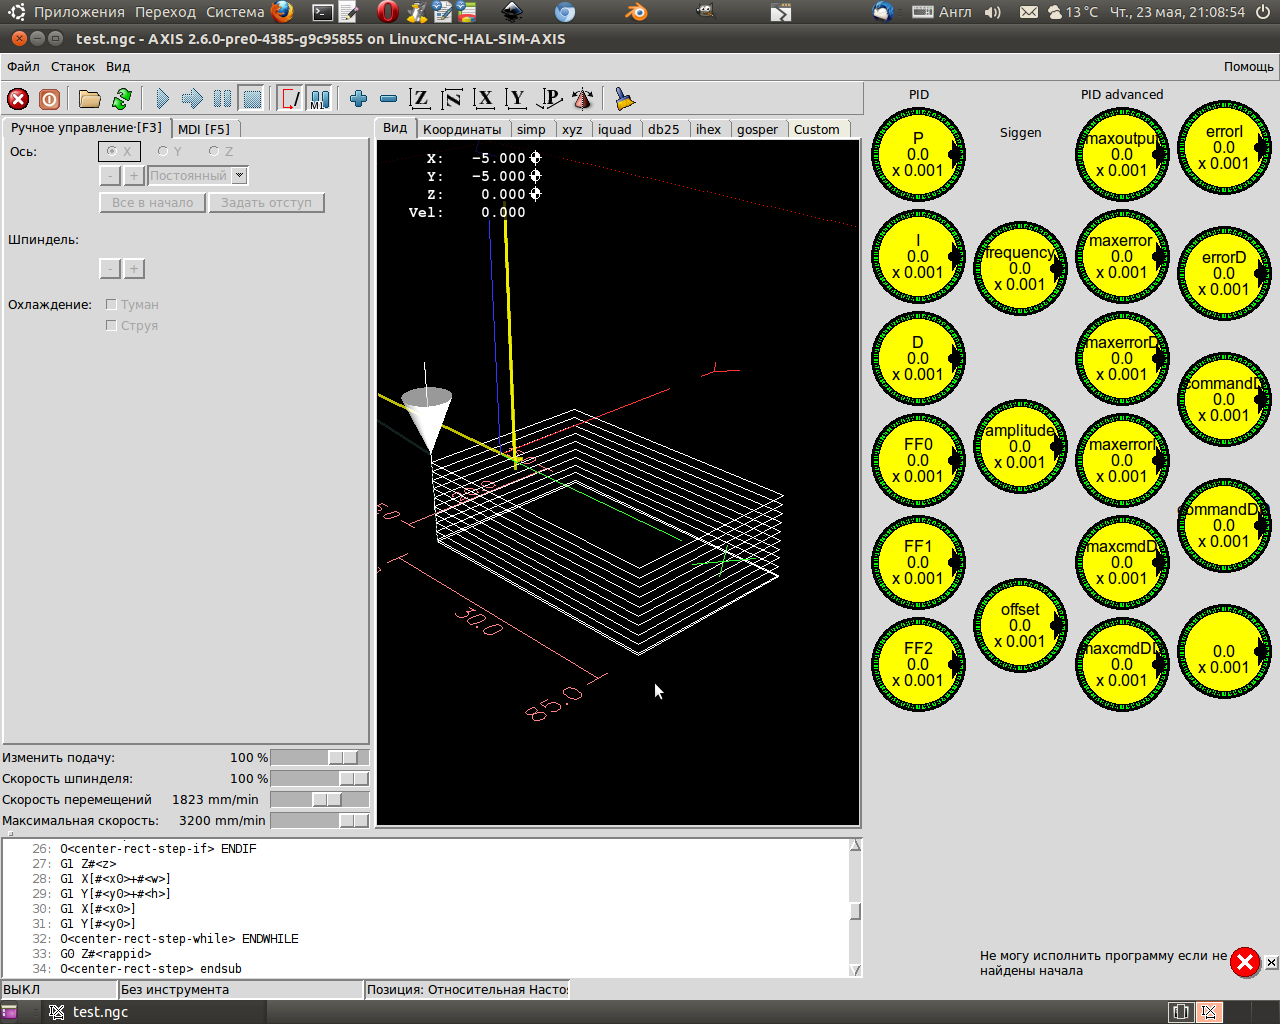Reload the current file
This screenshot has height=1024, width=1280.
pos(122,99)
